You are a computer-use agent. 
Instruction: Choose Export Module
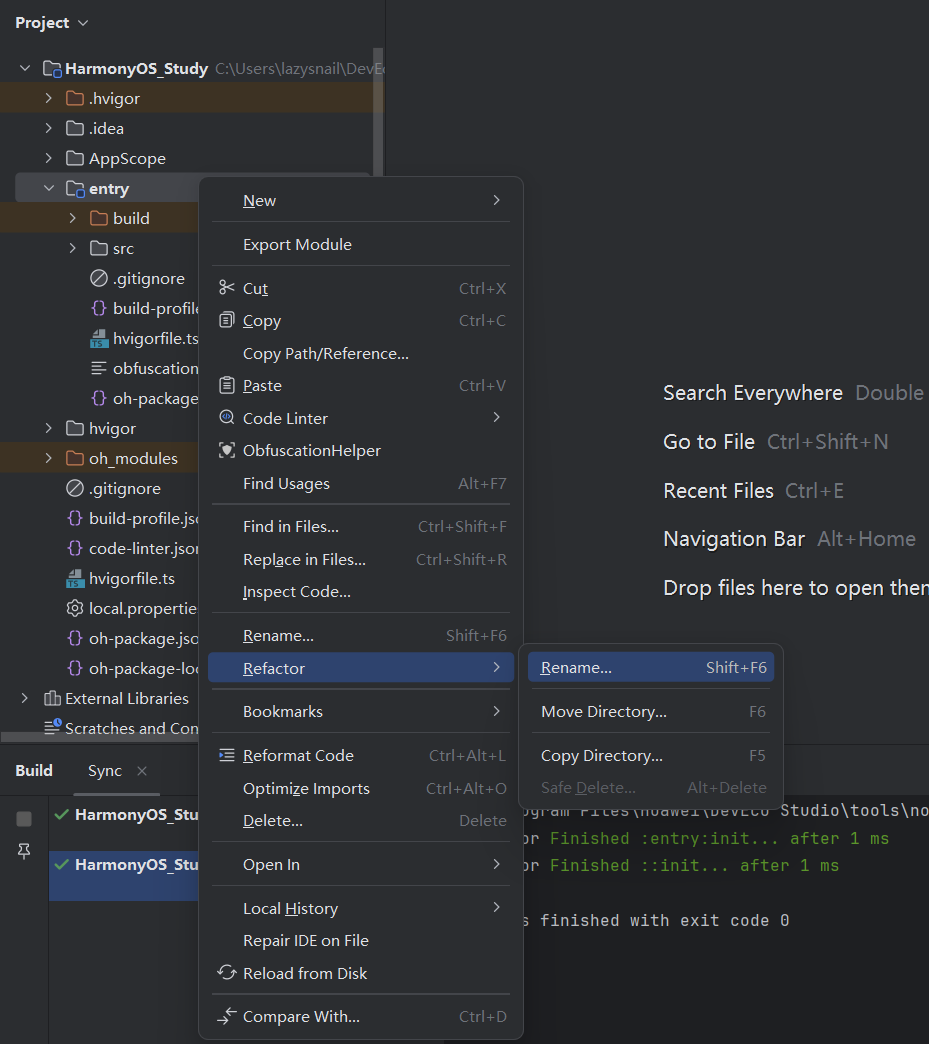[x=360, y=244]
